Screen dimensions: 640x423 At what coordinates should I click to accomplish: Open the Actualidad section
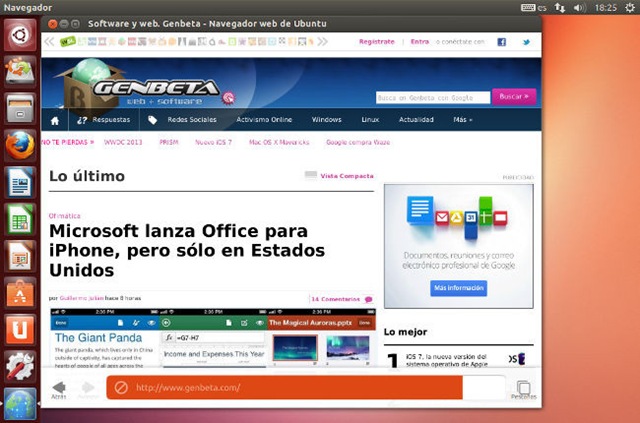(x=416, y=120)
